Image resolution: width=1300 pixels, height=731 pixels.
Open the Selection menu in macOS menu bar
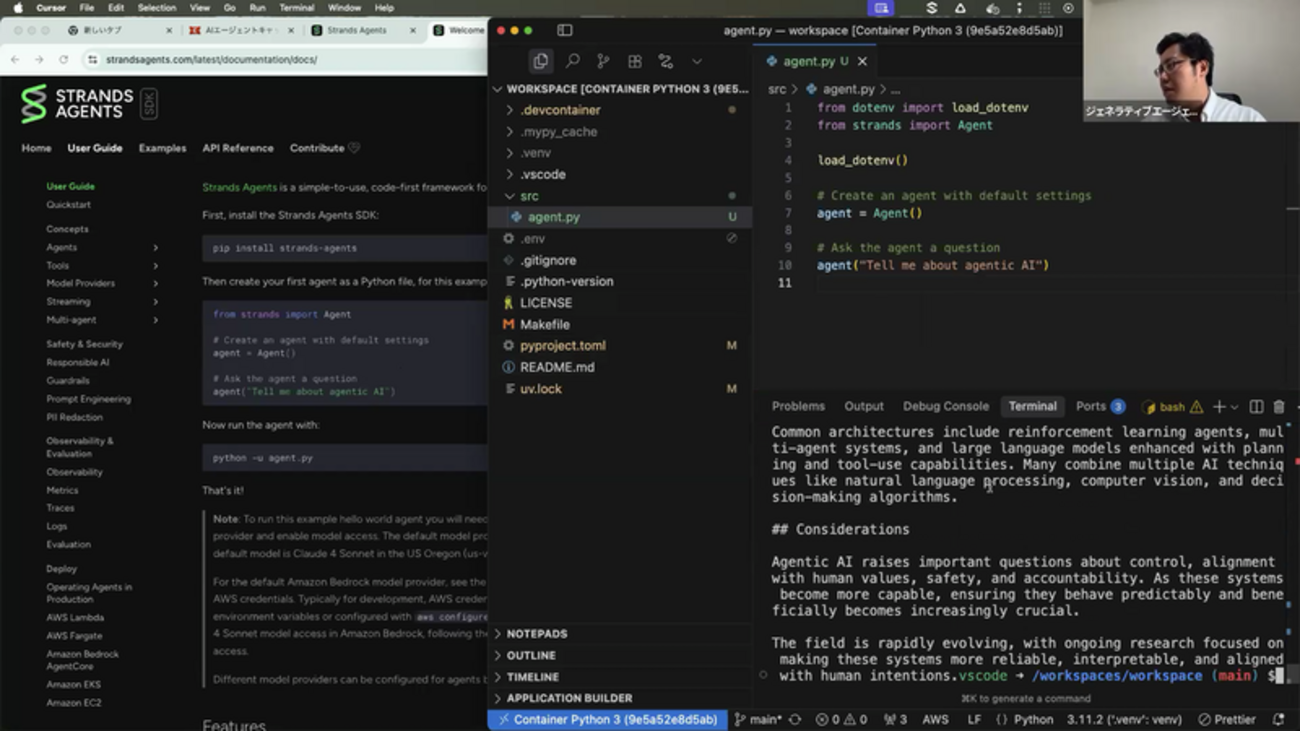tap(156, 8)
